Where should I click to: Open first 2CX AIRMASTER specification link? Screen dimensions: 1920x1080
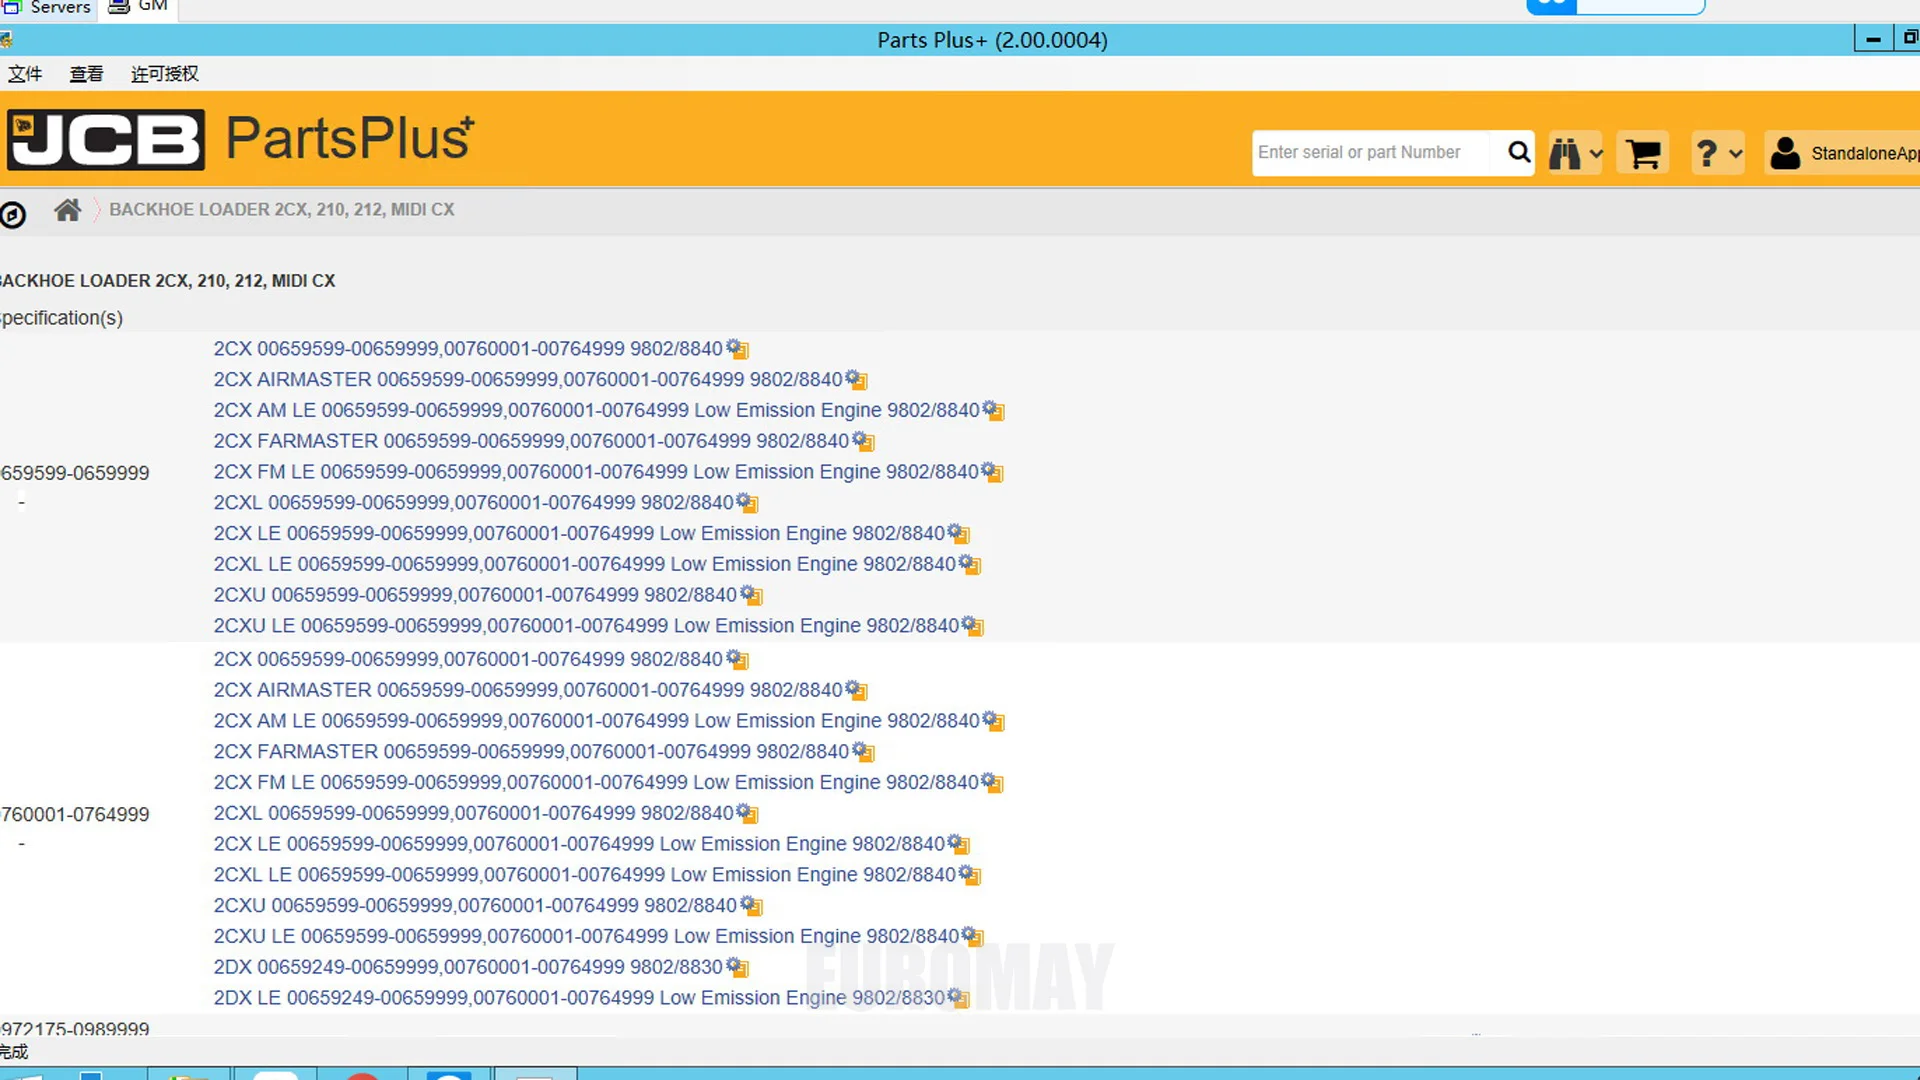tap(527, 380)
